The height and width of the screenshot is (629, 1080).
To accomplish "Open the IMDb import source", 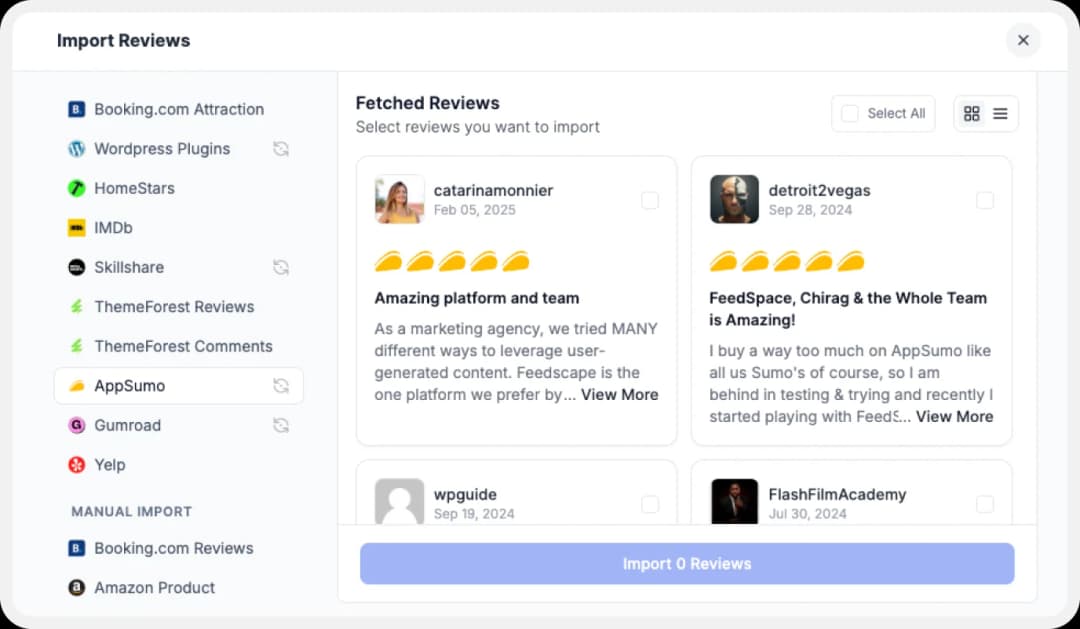I will (113, 227).
